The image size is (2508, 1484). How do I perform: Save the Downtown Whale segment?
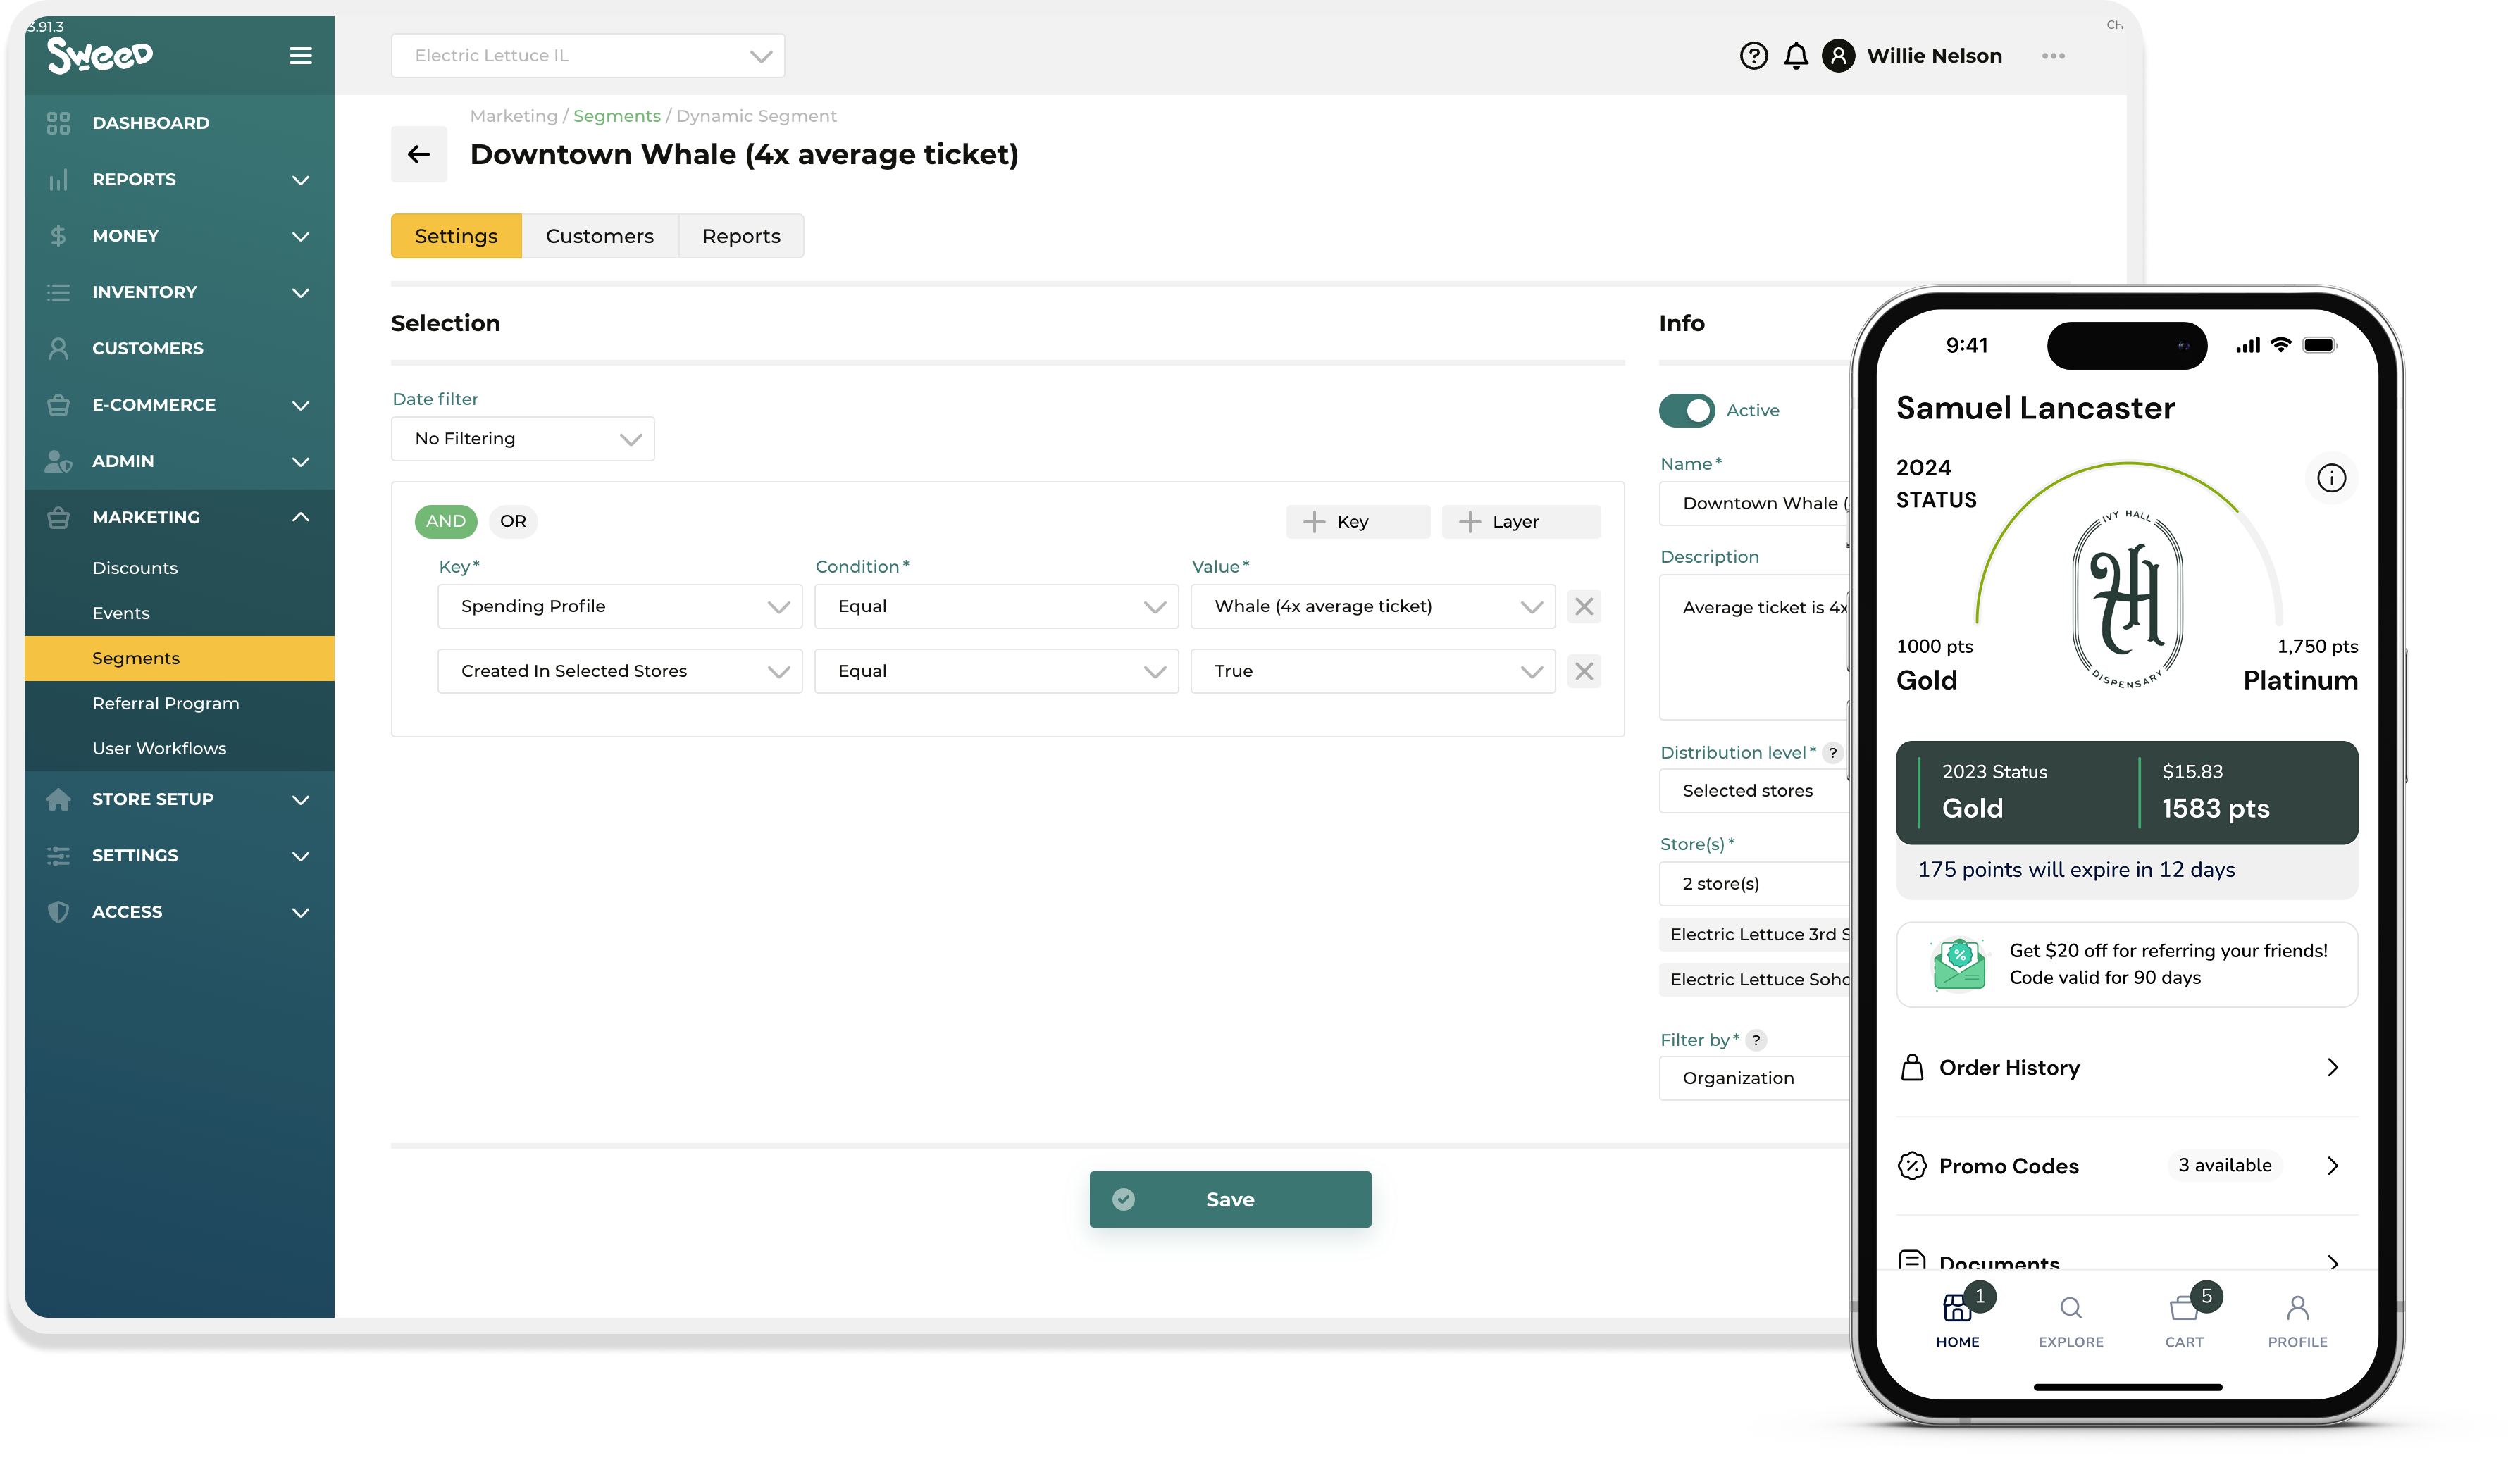click(x=1229, y=1199)
